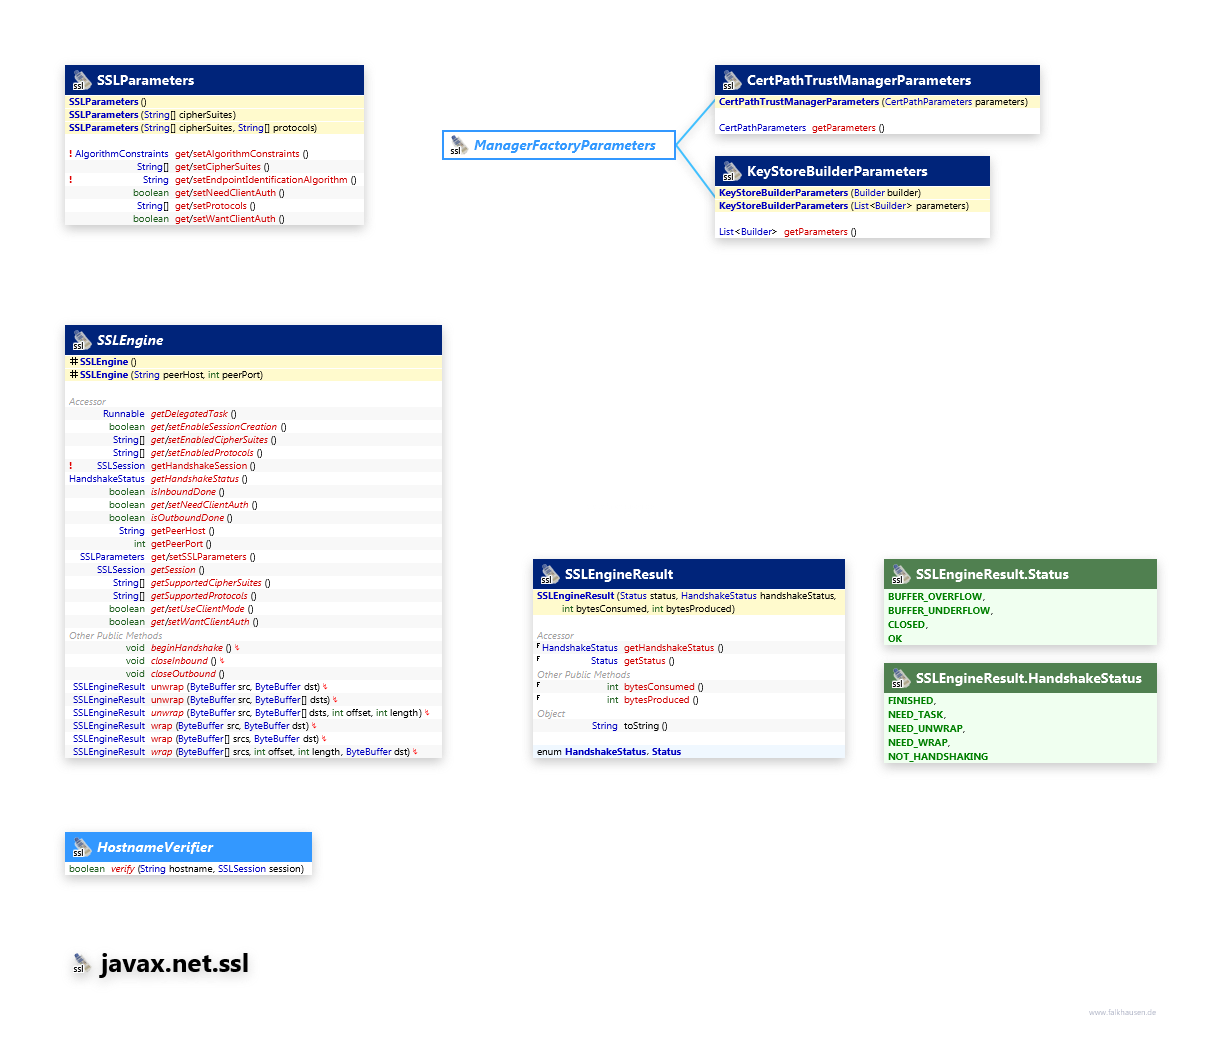Click BUFFER_UNDERFLOW enum constant
Viewport: 1213px width, 1058px height.
[x=940, y=611]
